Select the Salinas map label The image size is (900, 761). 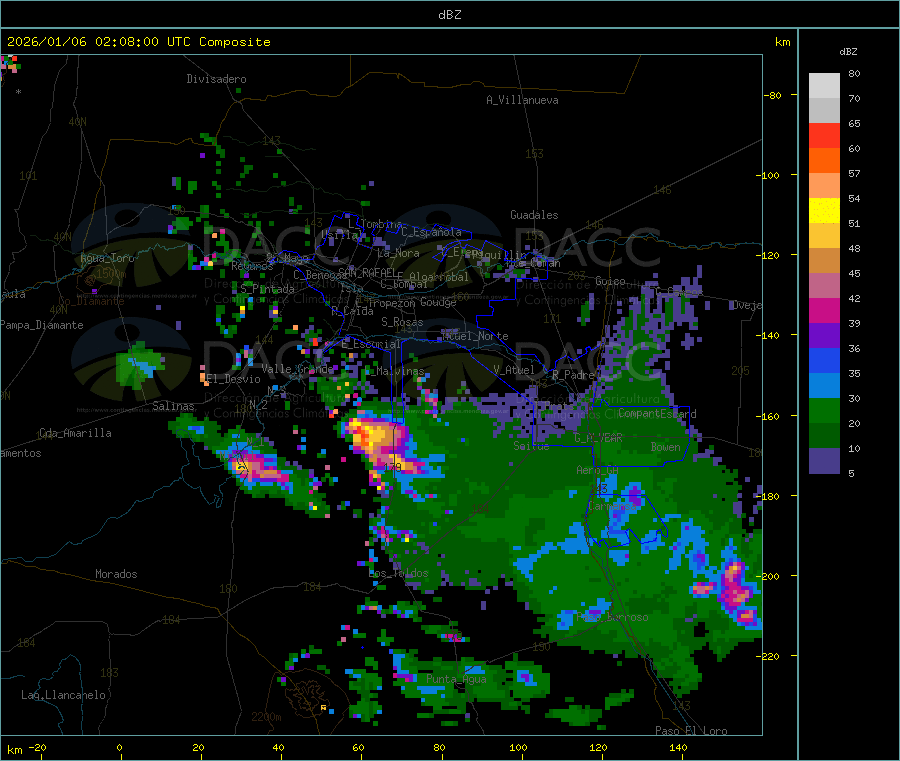(x=173, y=406)
